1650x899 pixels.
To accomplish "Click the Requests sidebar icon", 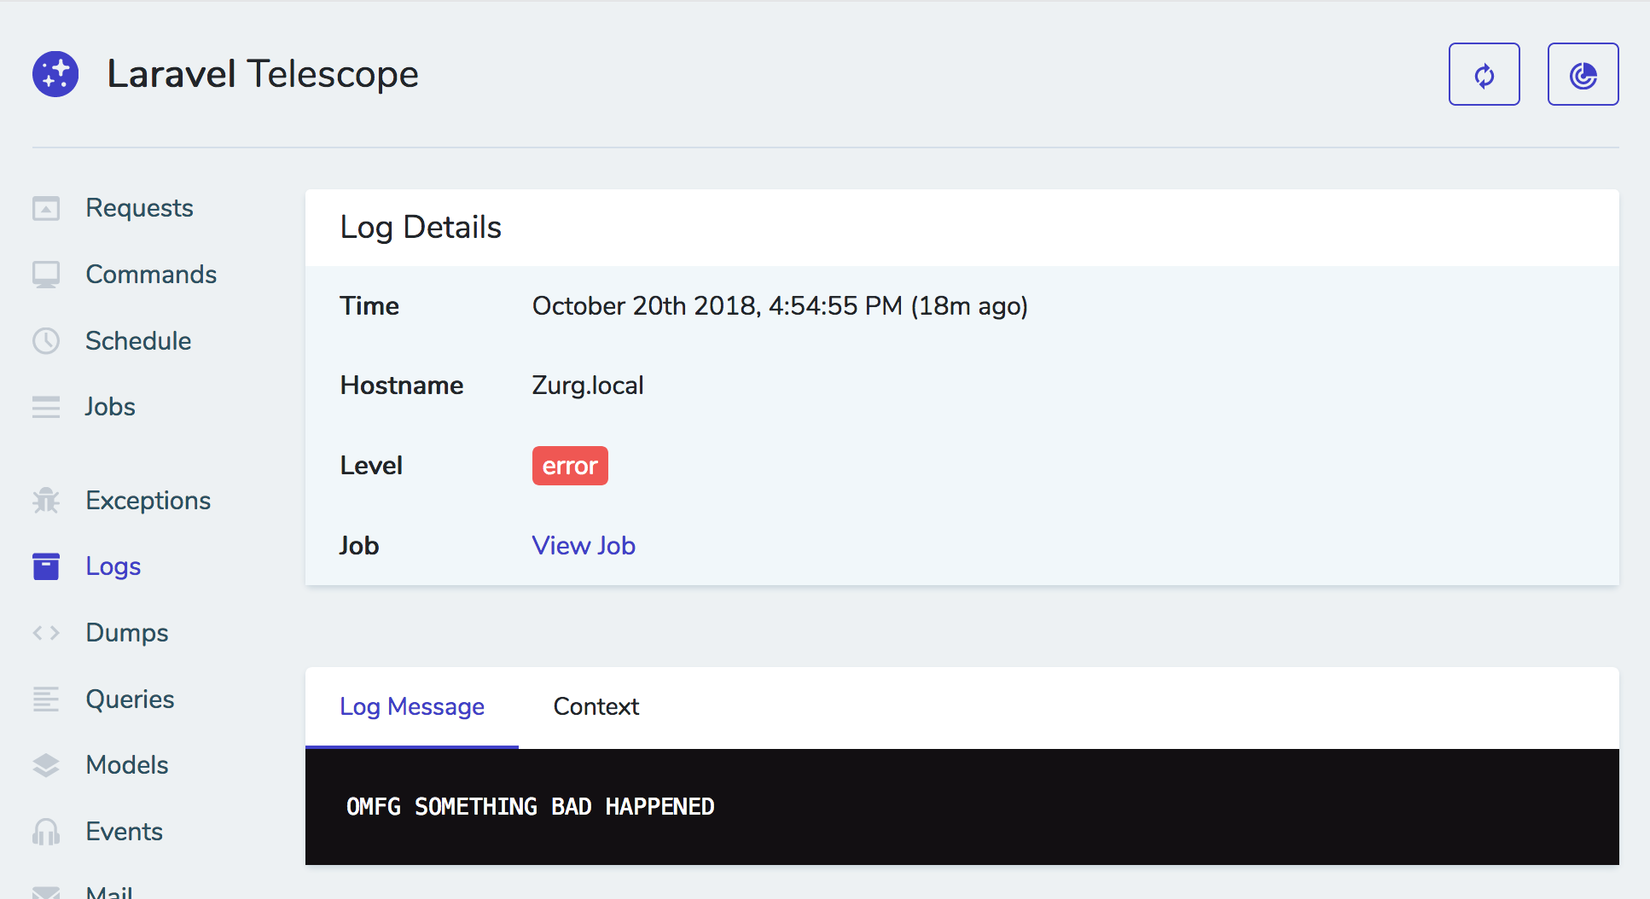I will pyautogui.click(x=46, y=208).
